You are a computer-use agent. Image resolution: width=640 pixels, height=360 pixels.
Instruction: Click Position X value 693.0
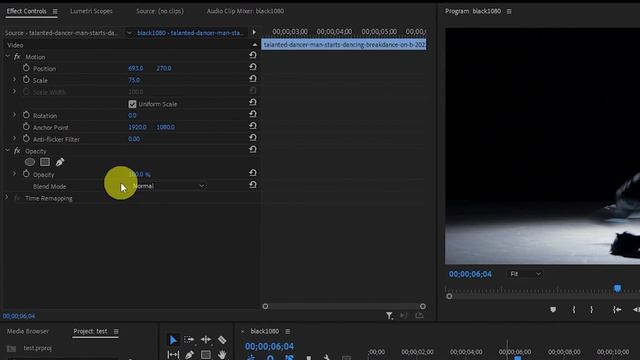pos(136,68)
